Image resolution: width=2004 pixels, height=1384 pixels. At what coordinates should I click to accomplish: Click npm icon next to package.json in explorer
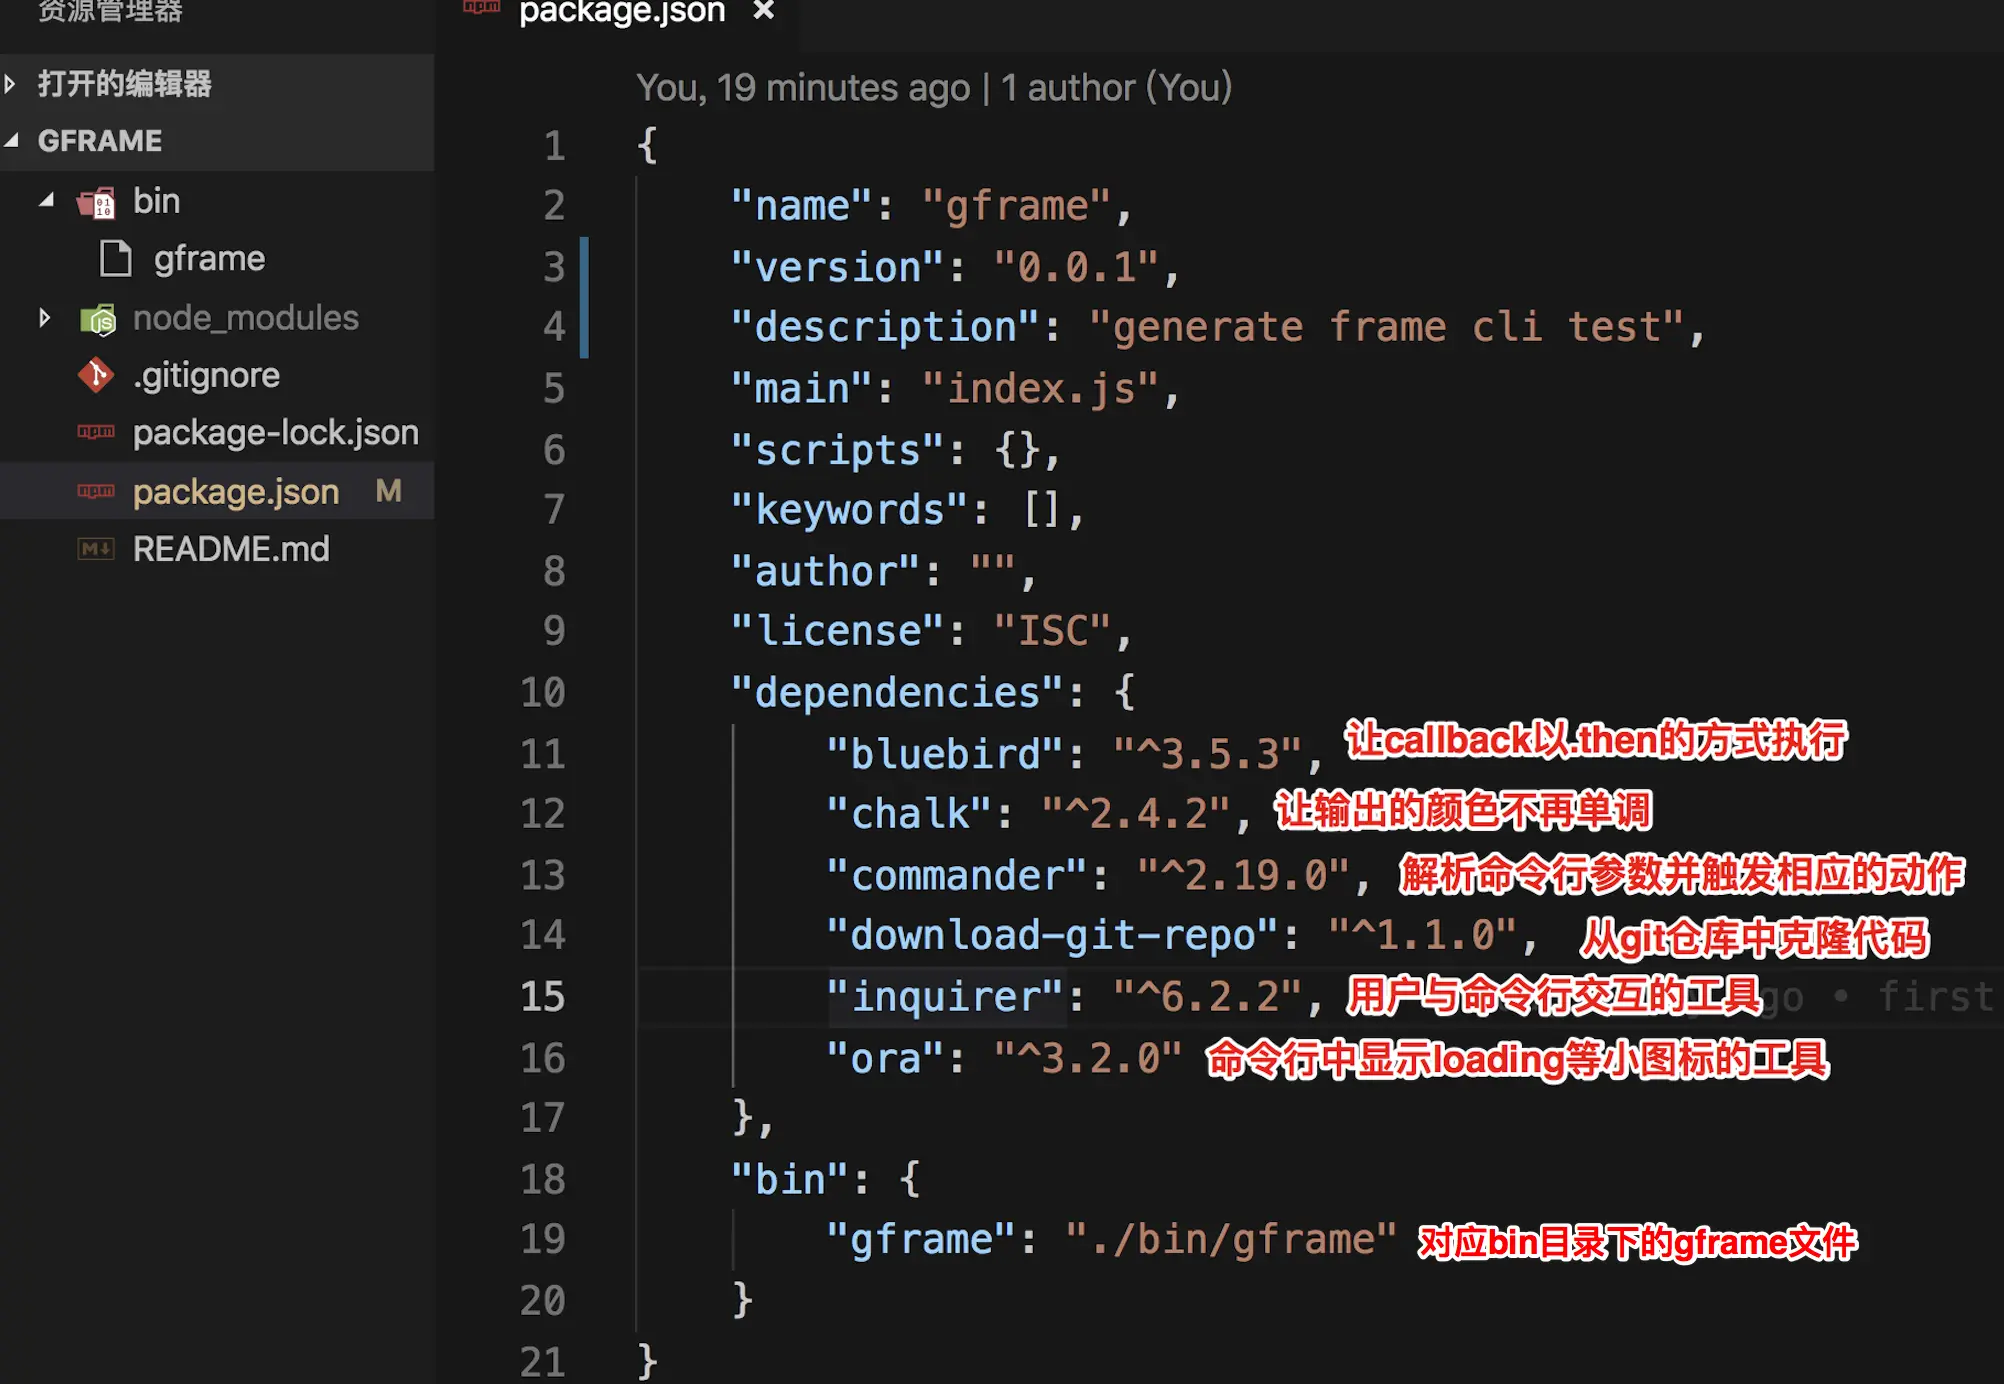tap(96, 491)
